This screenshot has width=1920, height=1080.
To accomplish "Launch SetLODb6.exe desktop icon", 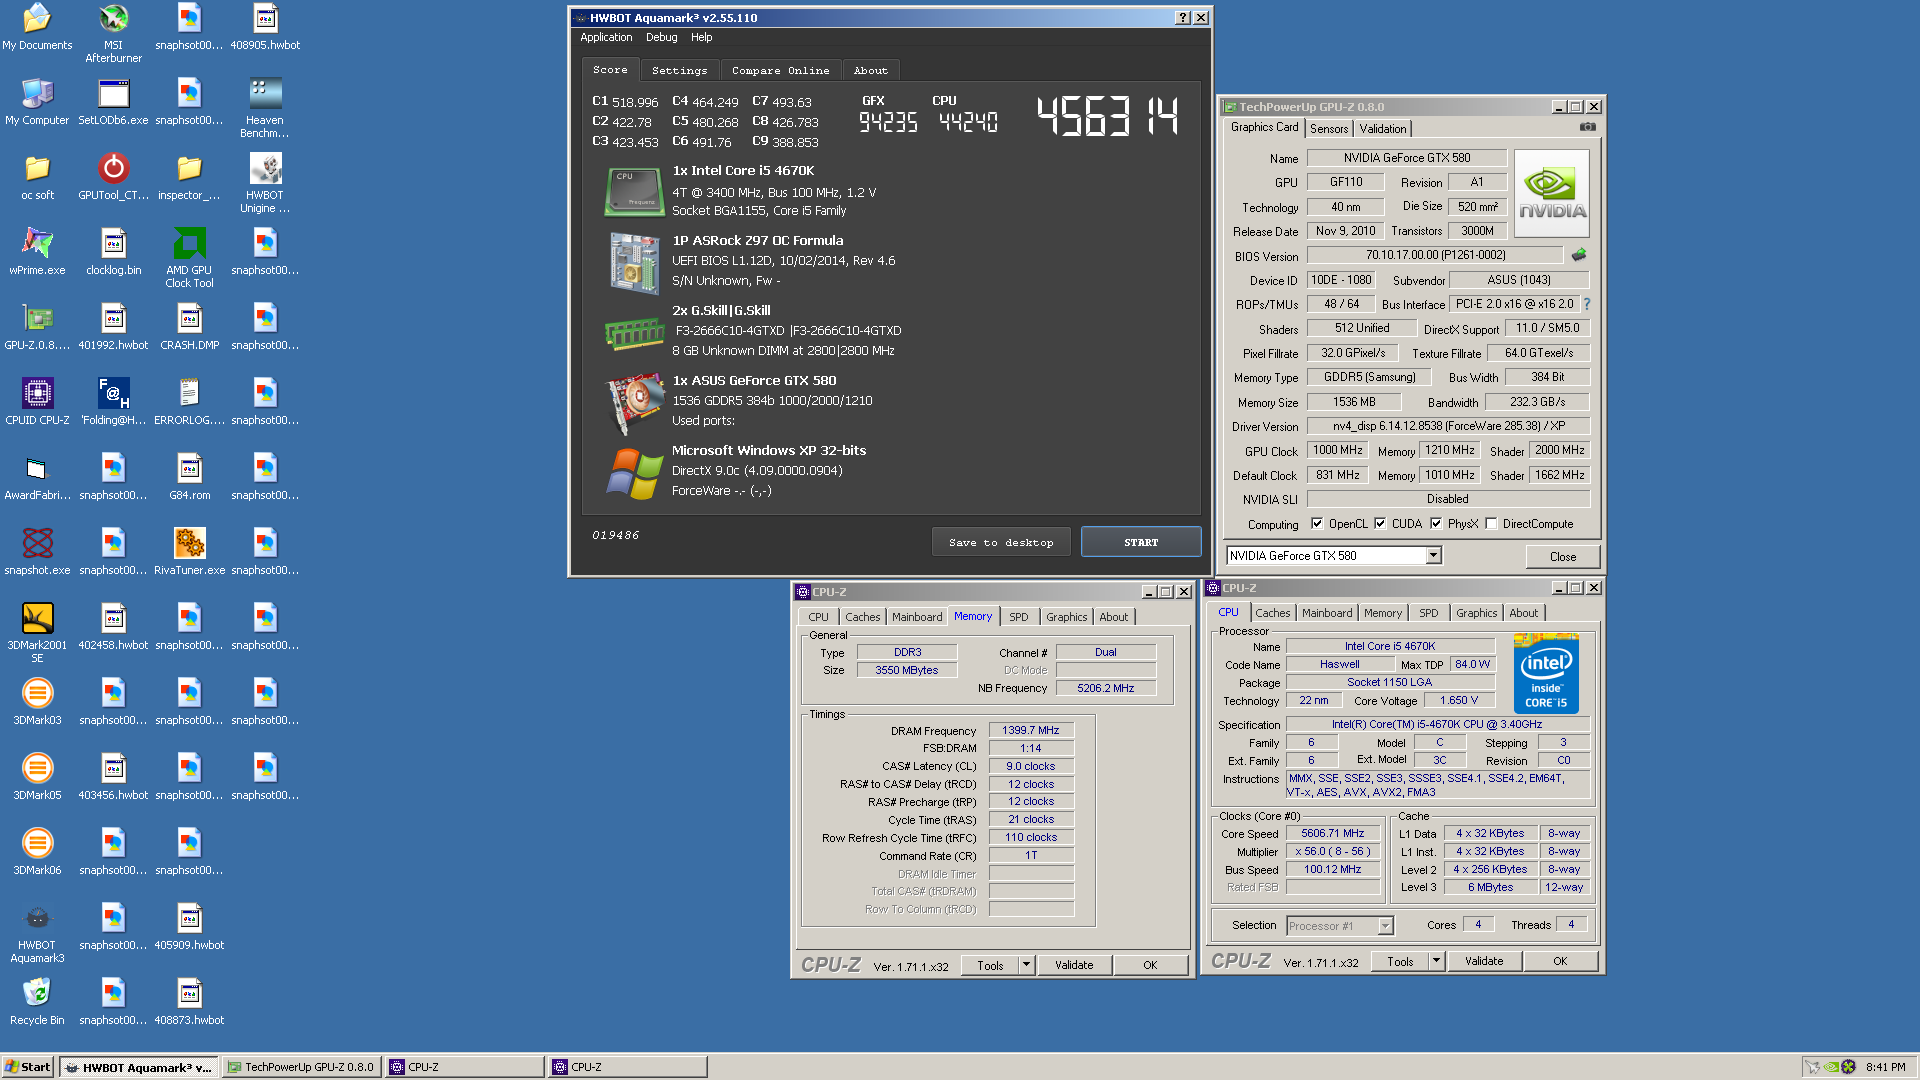I will (x=113, y=101).
